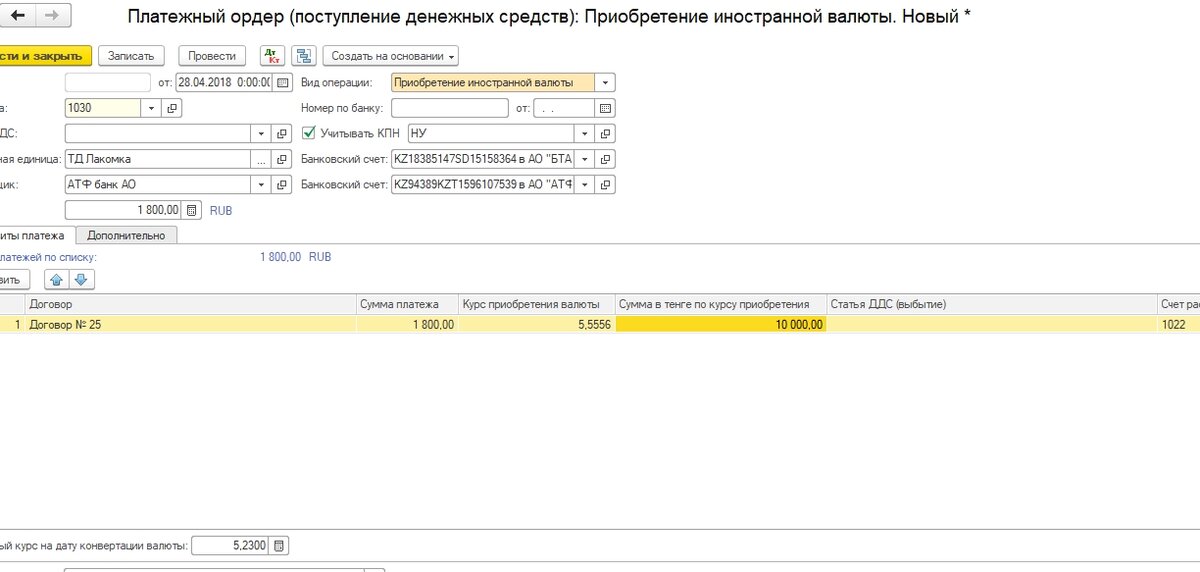Expand the account 1030 dropdown
Image resolution: width=1200 pixels, height=572 pixels.
click(151, 108)
